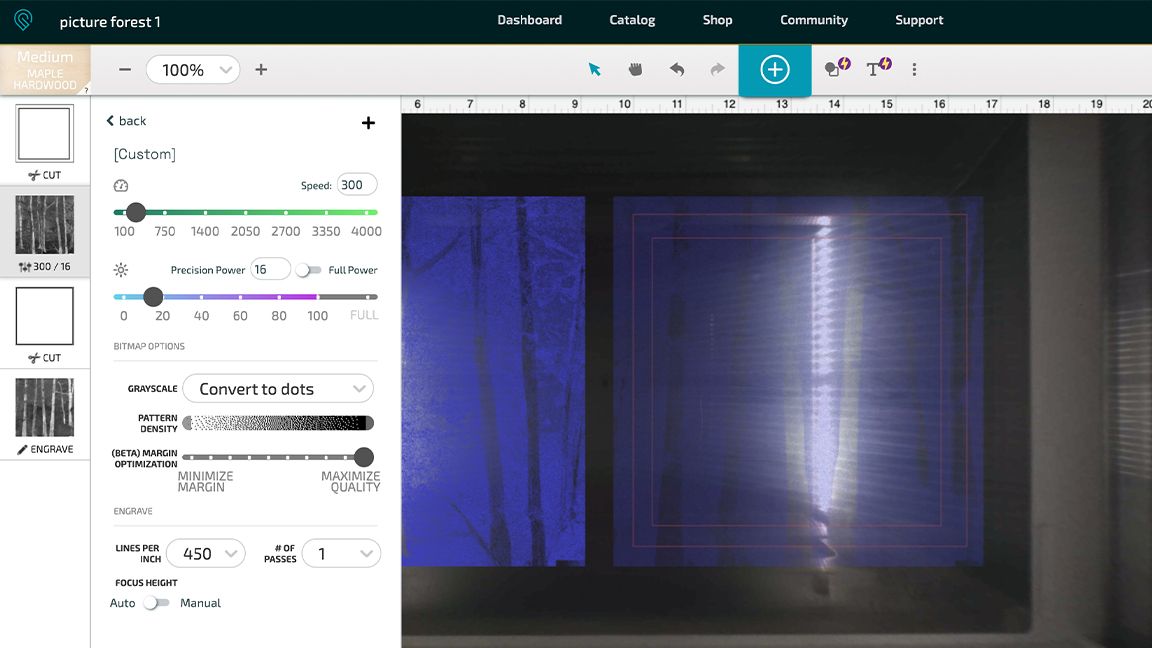Go to the Community page

click(814, 20)
